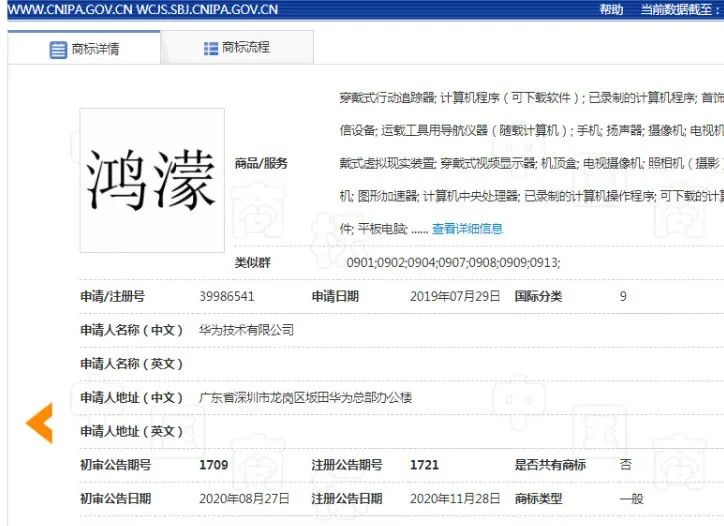Select preliminary announcement issue 1709
724x526 pixels.
(x=213, y=465)
